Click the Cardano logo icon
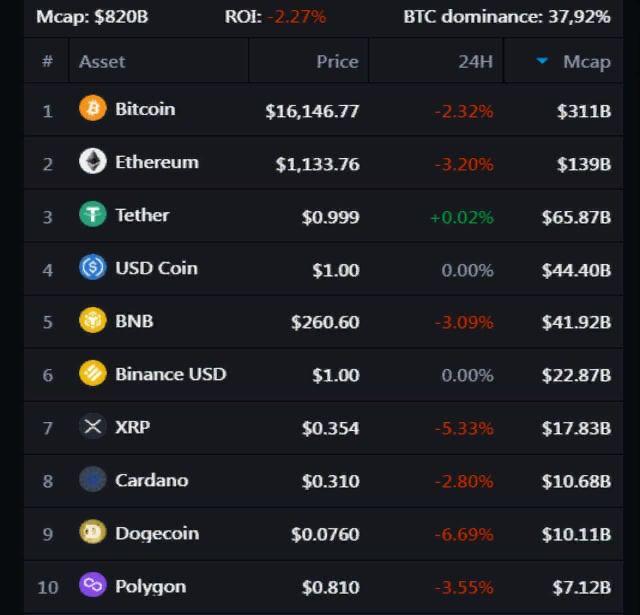Viewport: 640px width, 615px height. point(93,480)
